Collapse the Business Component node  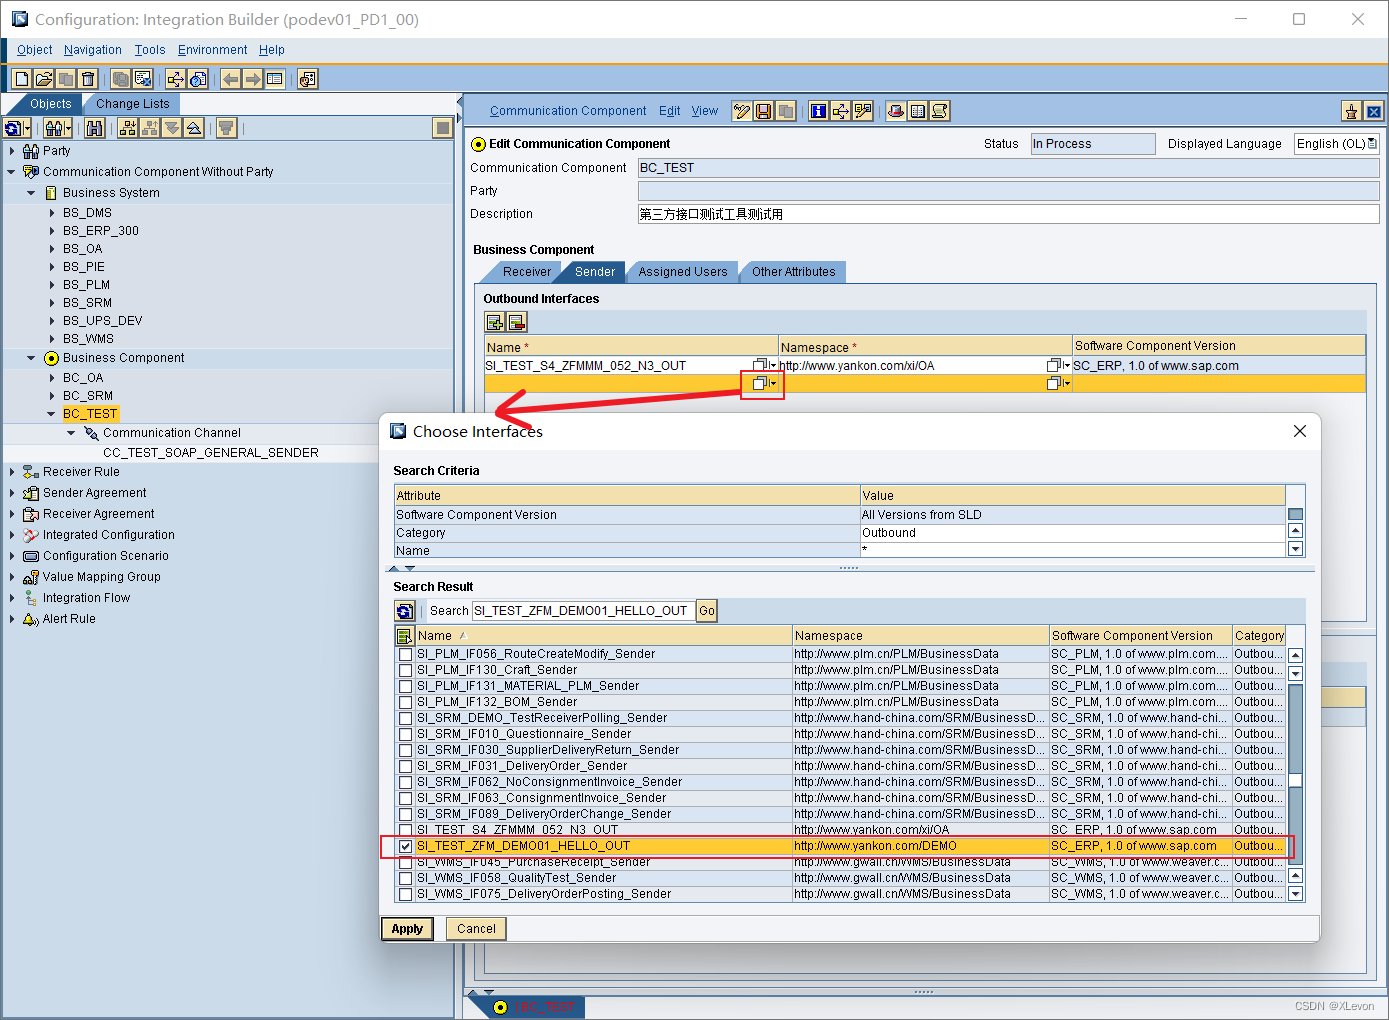(31, 358)
